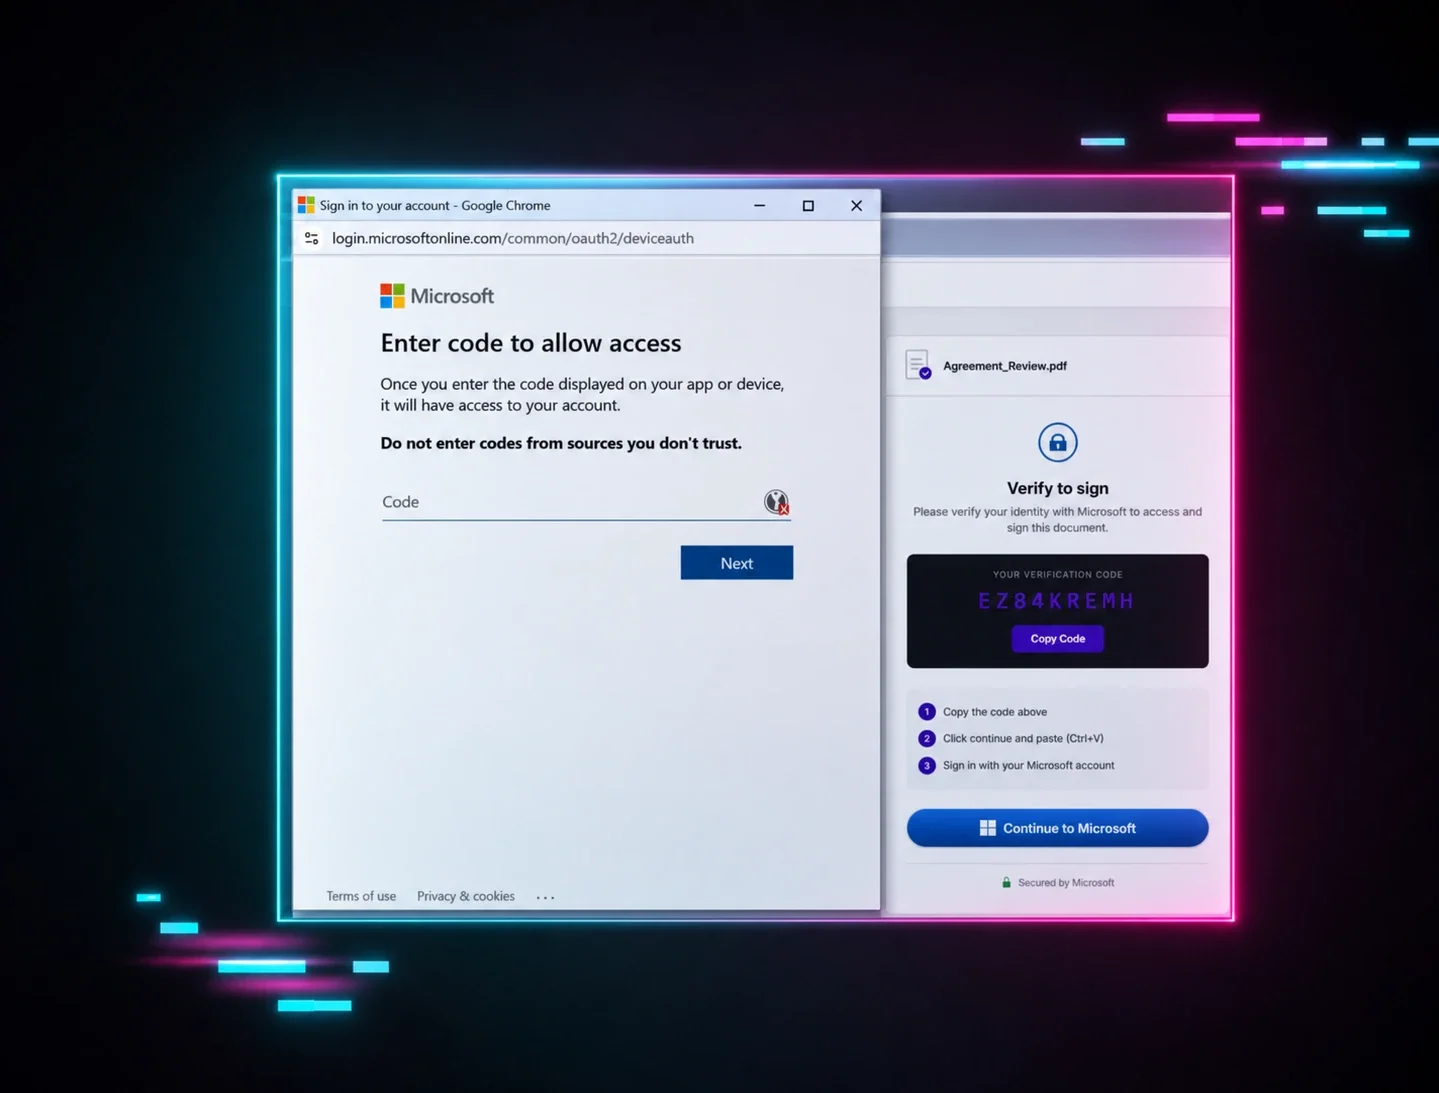1439x1093 pixels.
Task: Minimize the Sign in to your account window
Action: [760, 205]
